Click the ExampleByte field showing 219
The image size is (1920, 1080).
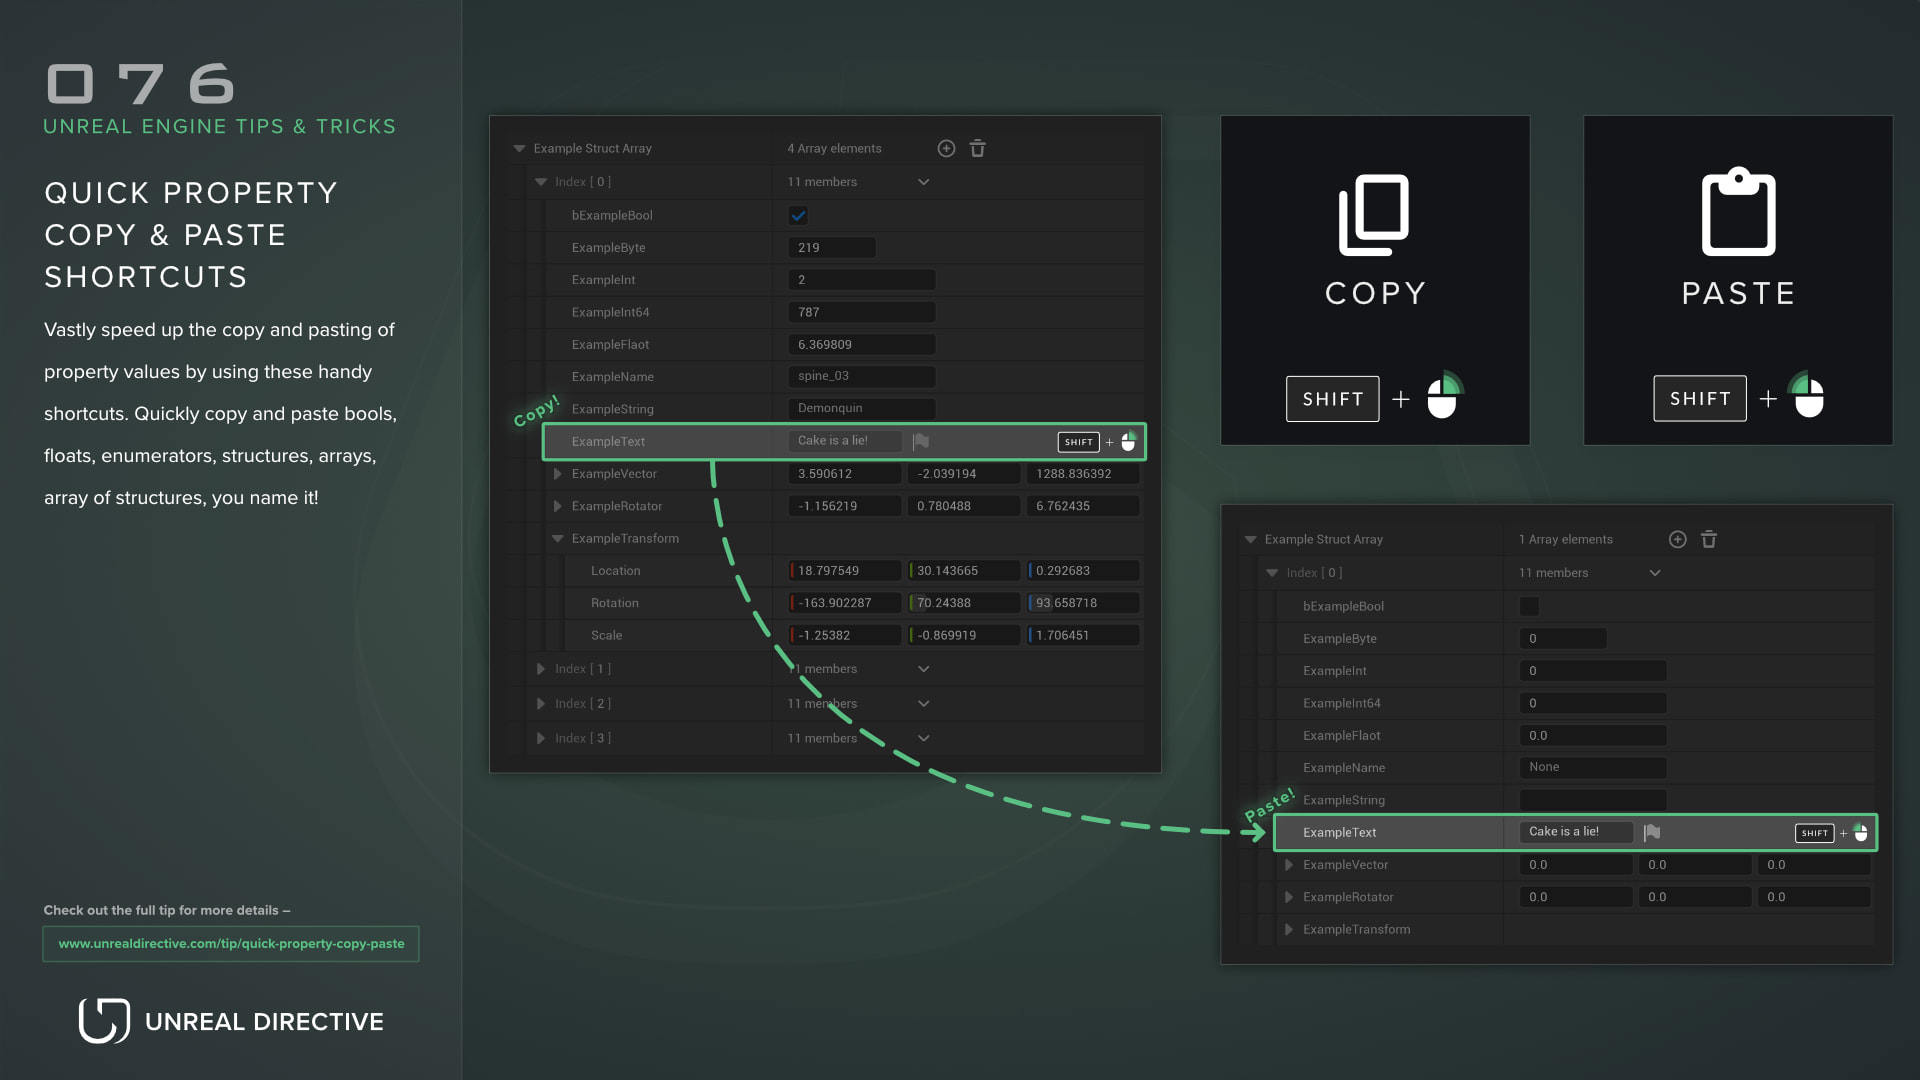pos(832,248)
